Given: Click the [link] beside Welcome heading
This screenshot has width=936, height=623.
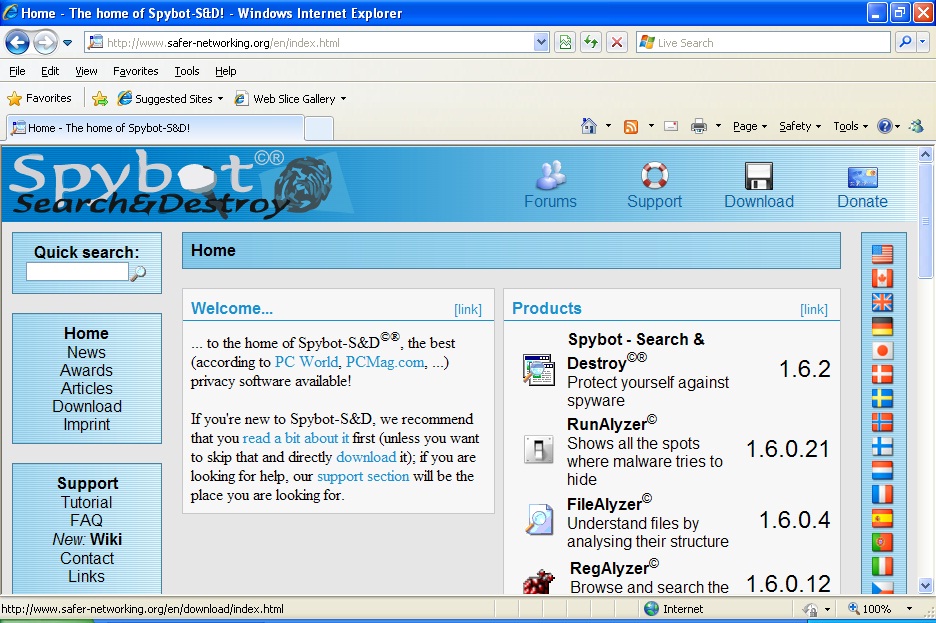Looking at the screenshot, I should [467, 309].
